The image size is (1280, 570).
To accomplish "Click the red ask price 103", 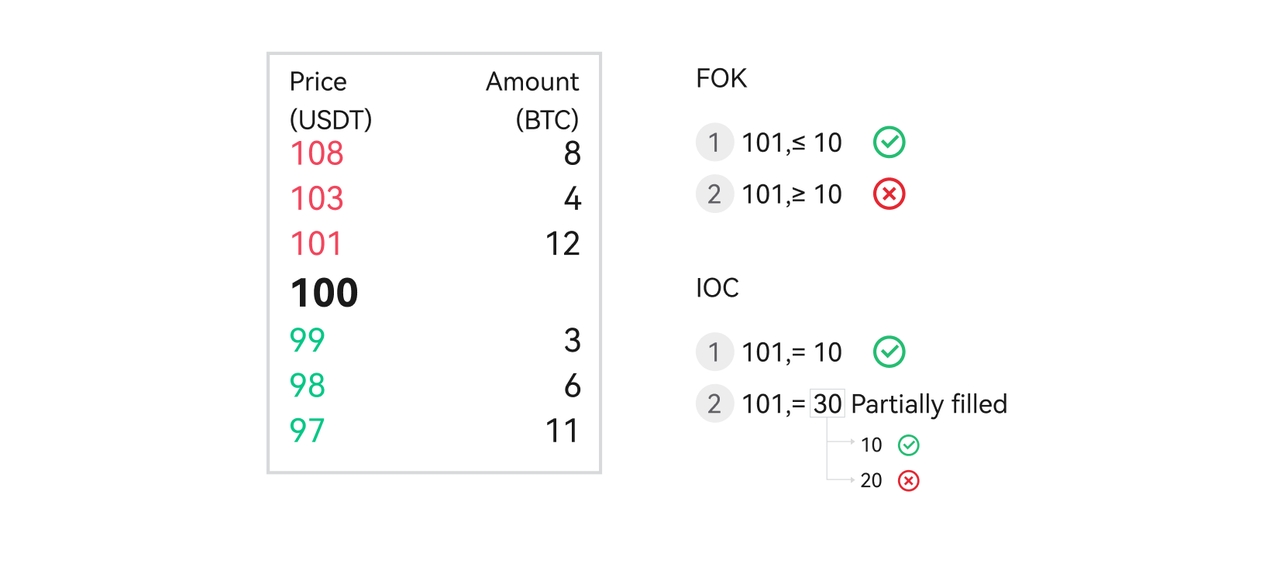I will pos(317,199).
